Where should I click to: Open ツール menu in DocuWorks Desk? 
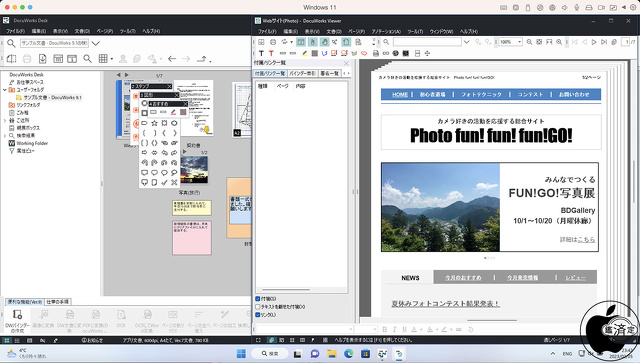click(128, 31)
